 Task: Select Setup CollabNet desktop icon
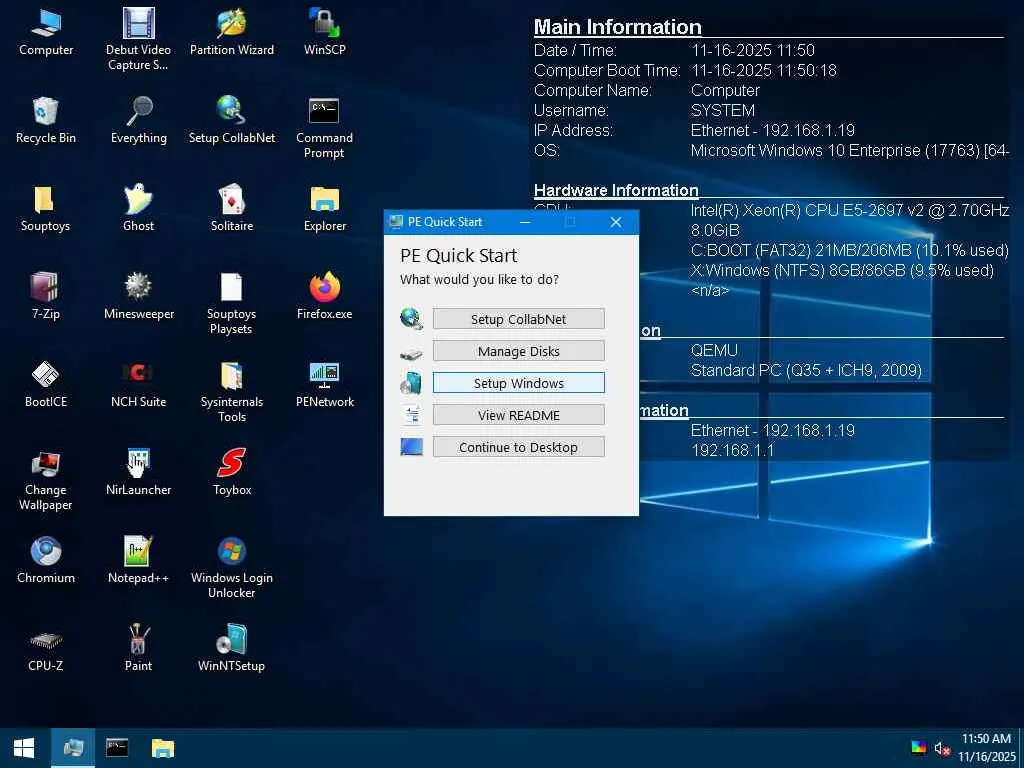[x=232, y=120]
